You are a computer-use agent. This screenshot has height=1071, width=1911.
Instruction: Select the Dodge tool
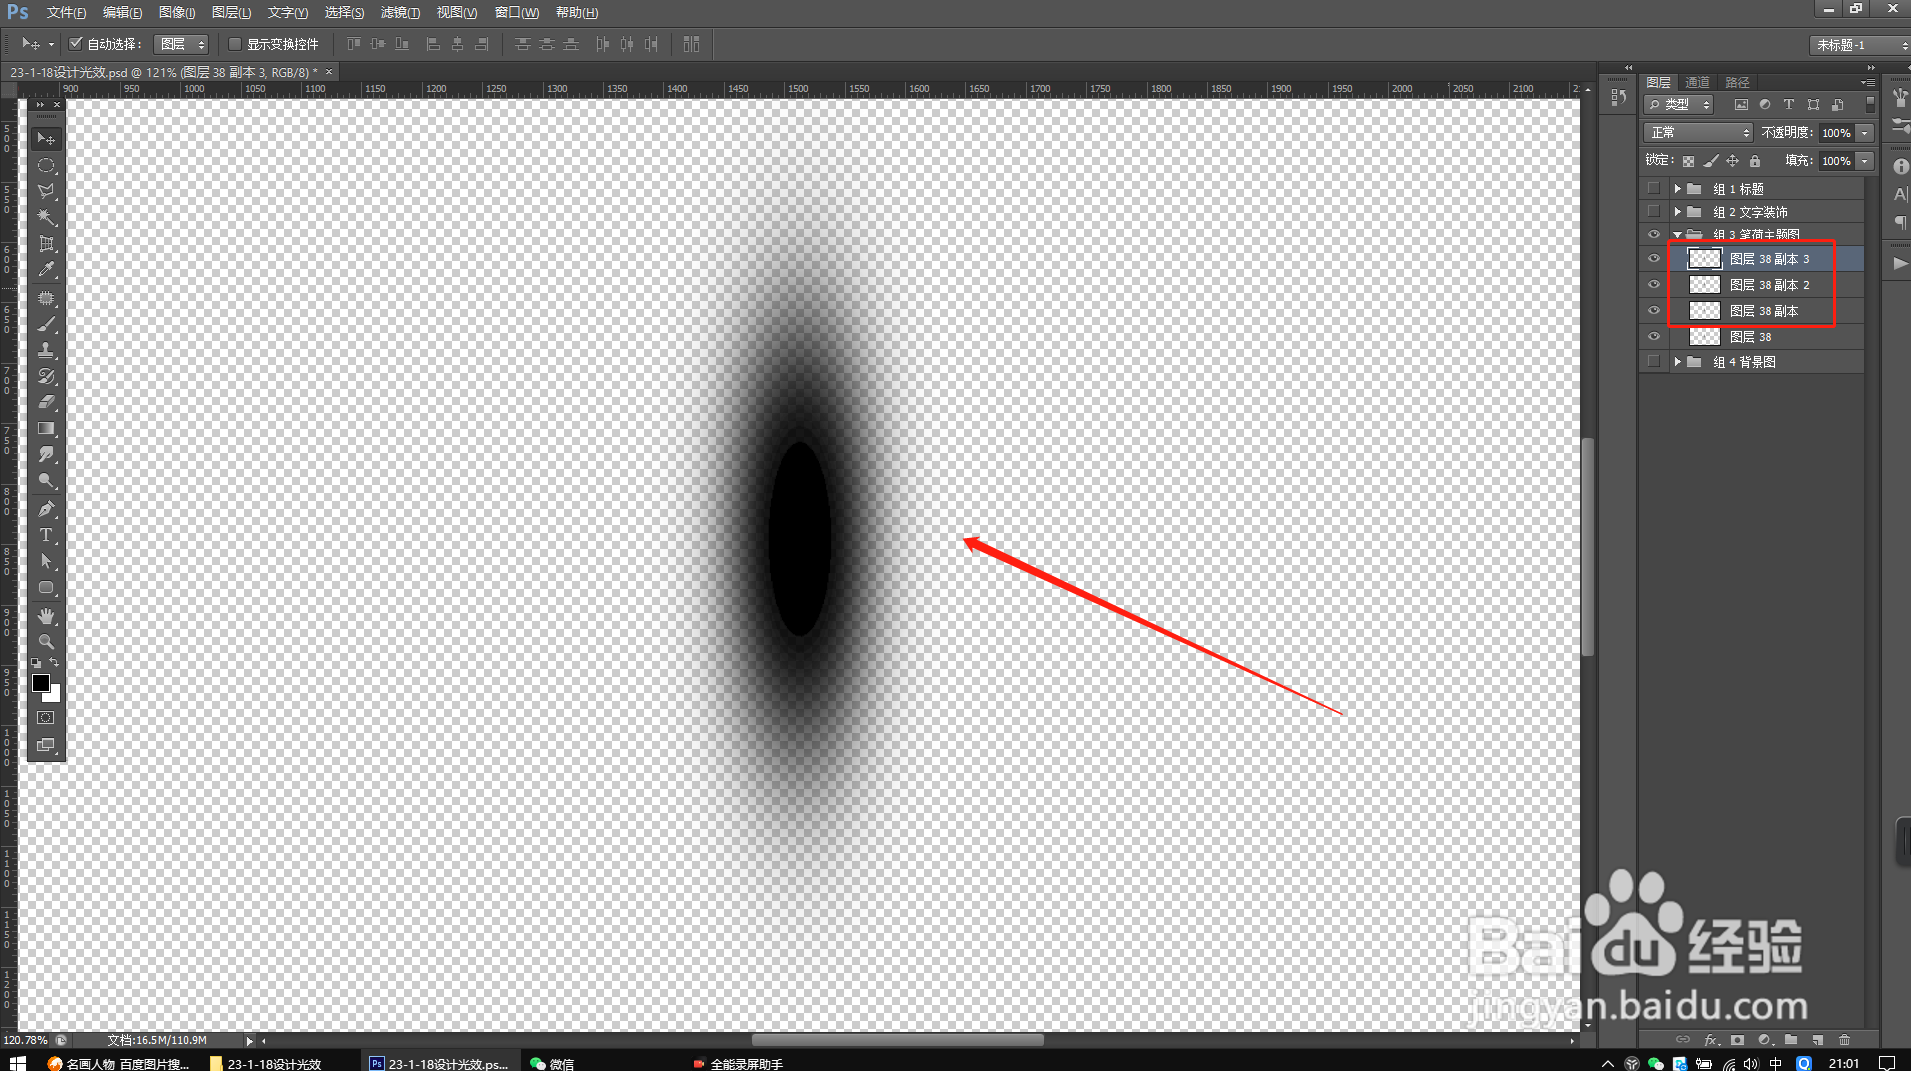click(46, 480)
